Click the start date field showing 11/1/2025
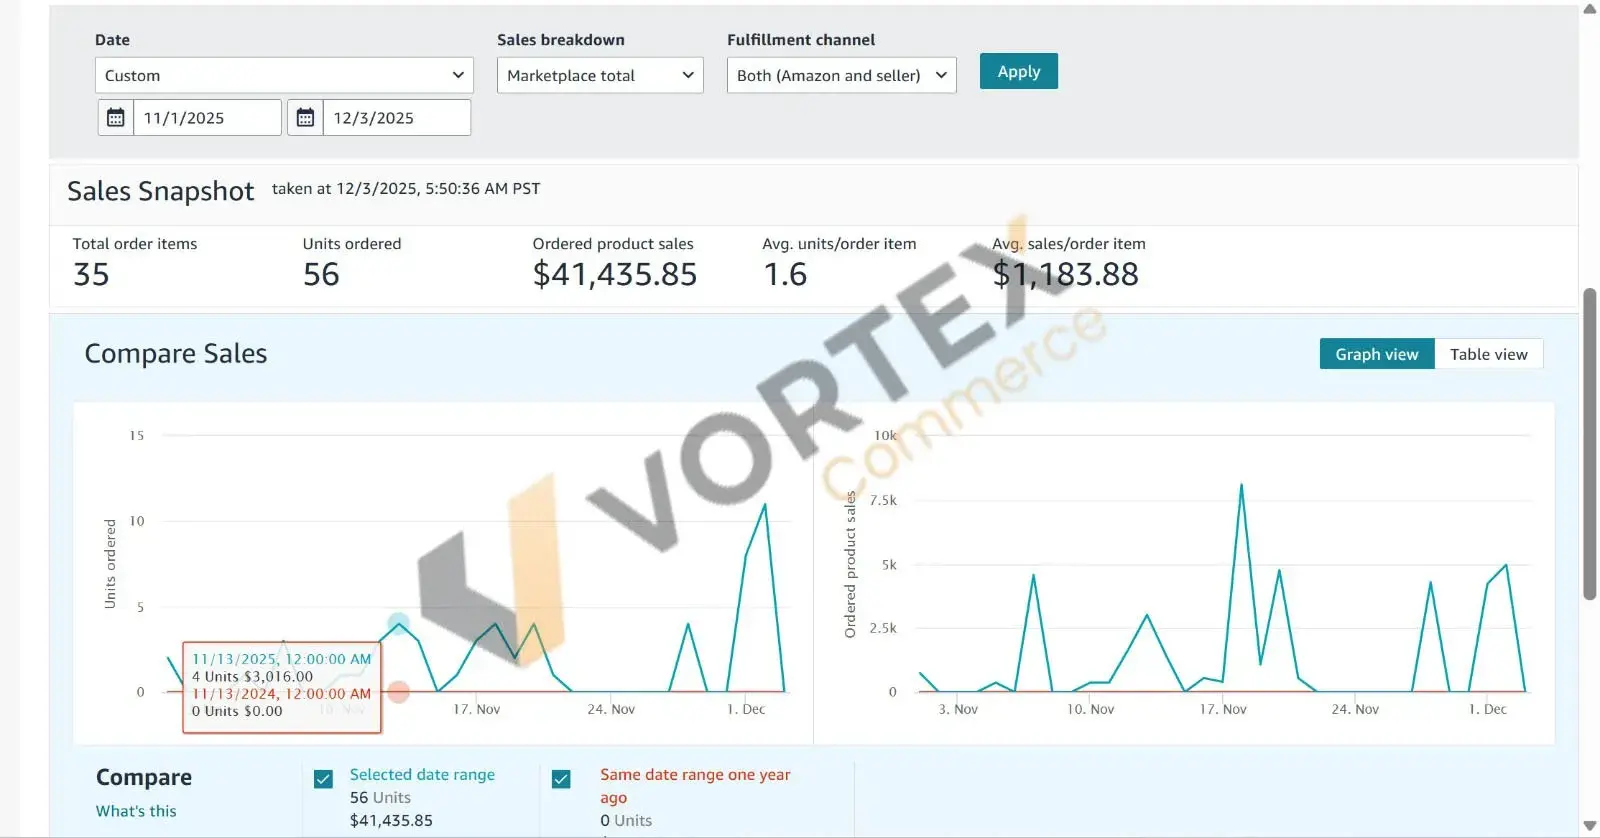Image resolution: width=1600 pixels, height=838 pixels. pyautogui.click(x=207, y=118)
